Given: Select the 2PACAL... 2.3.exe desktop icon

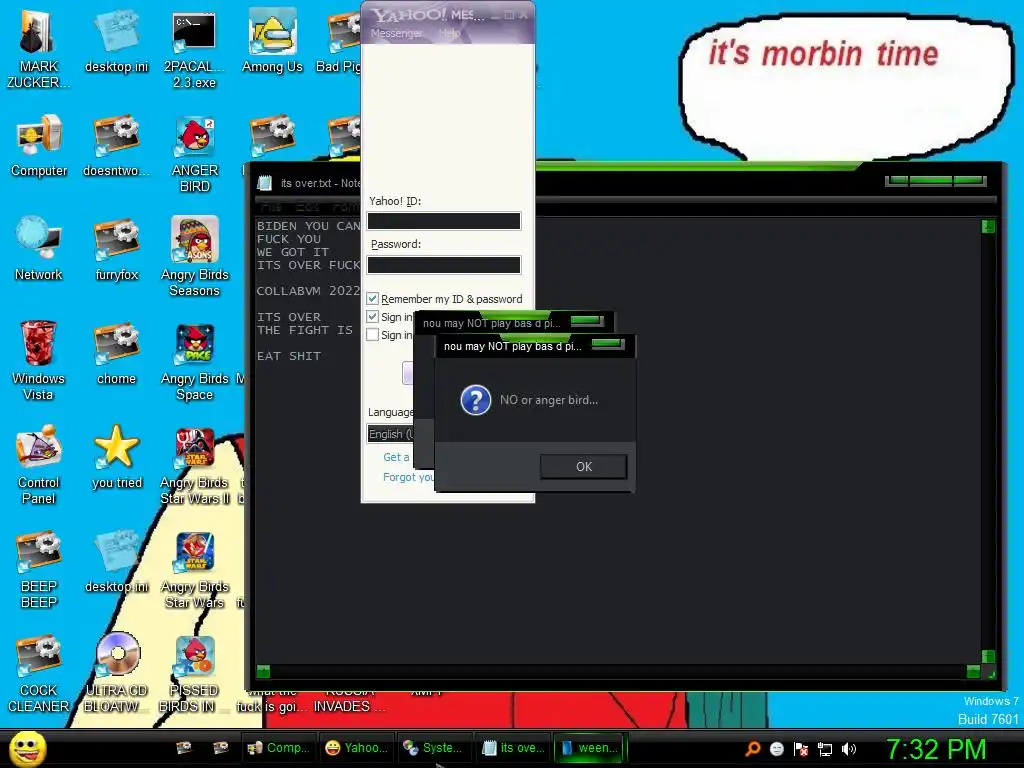Looking at the screenshot, I should [194, 50].
